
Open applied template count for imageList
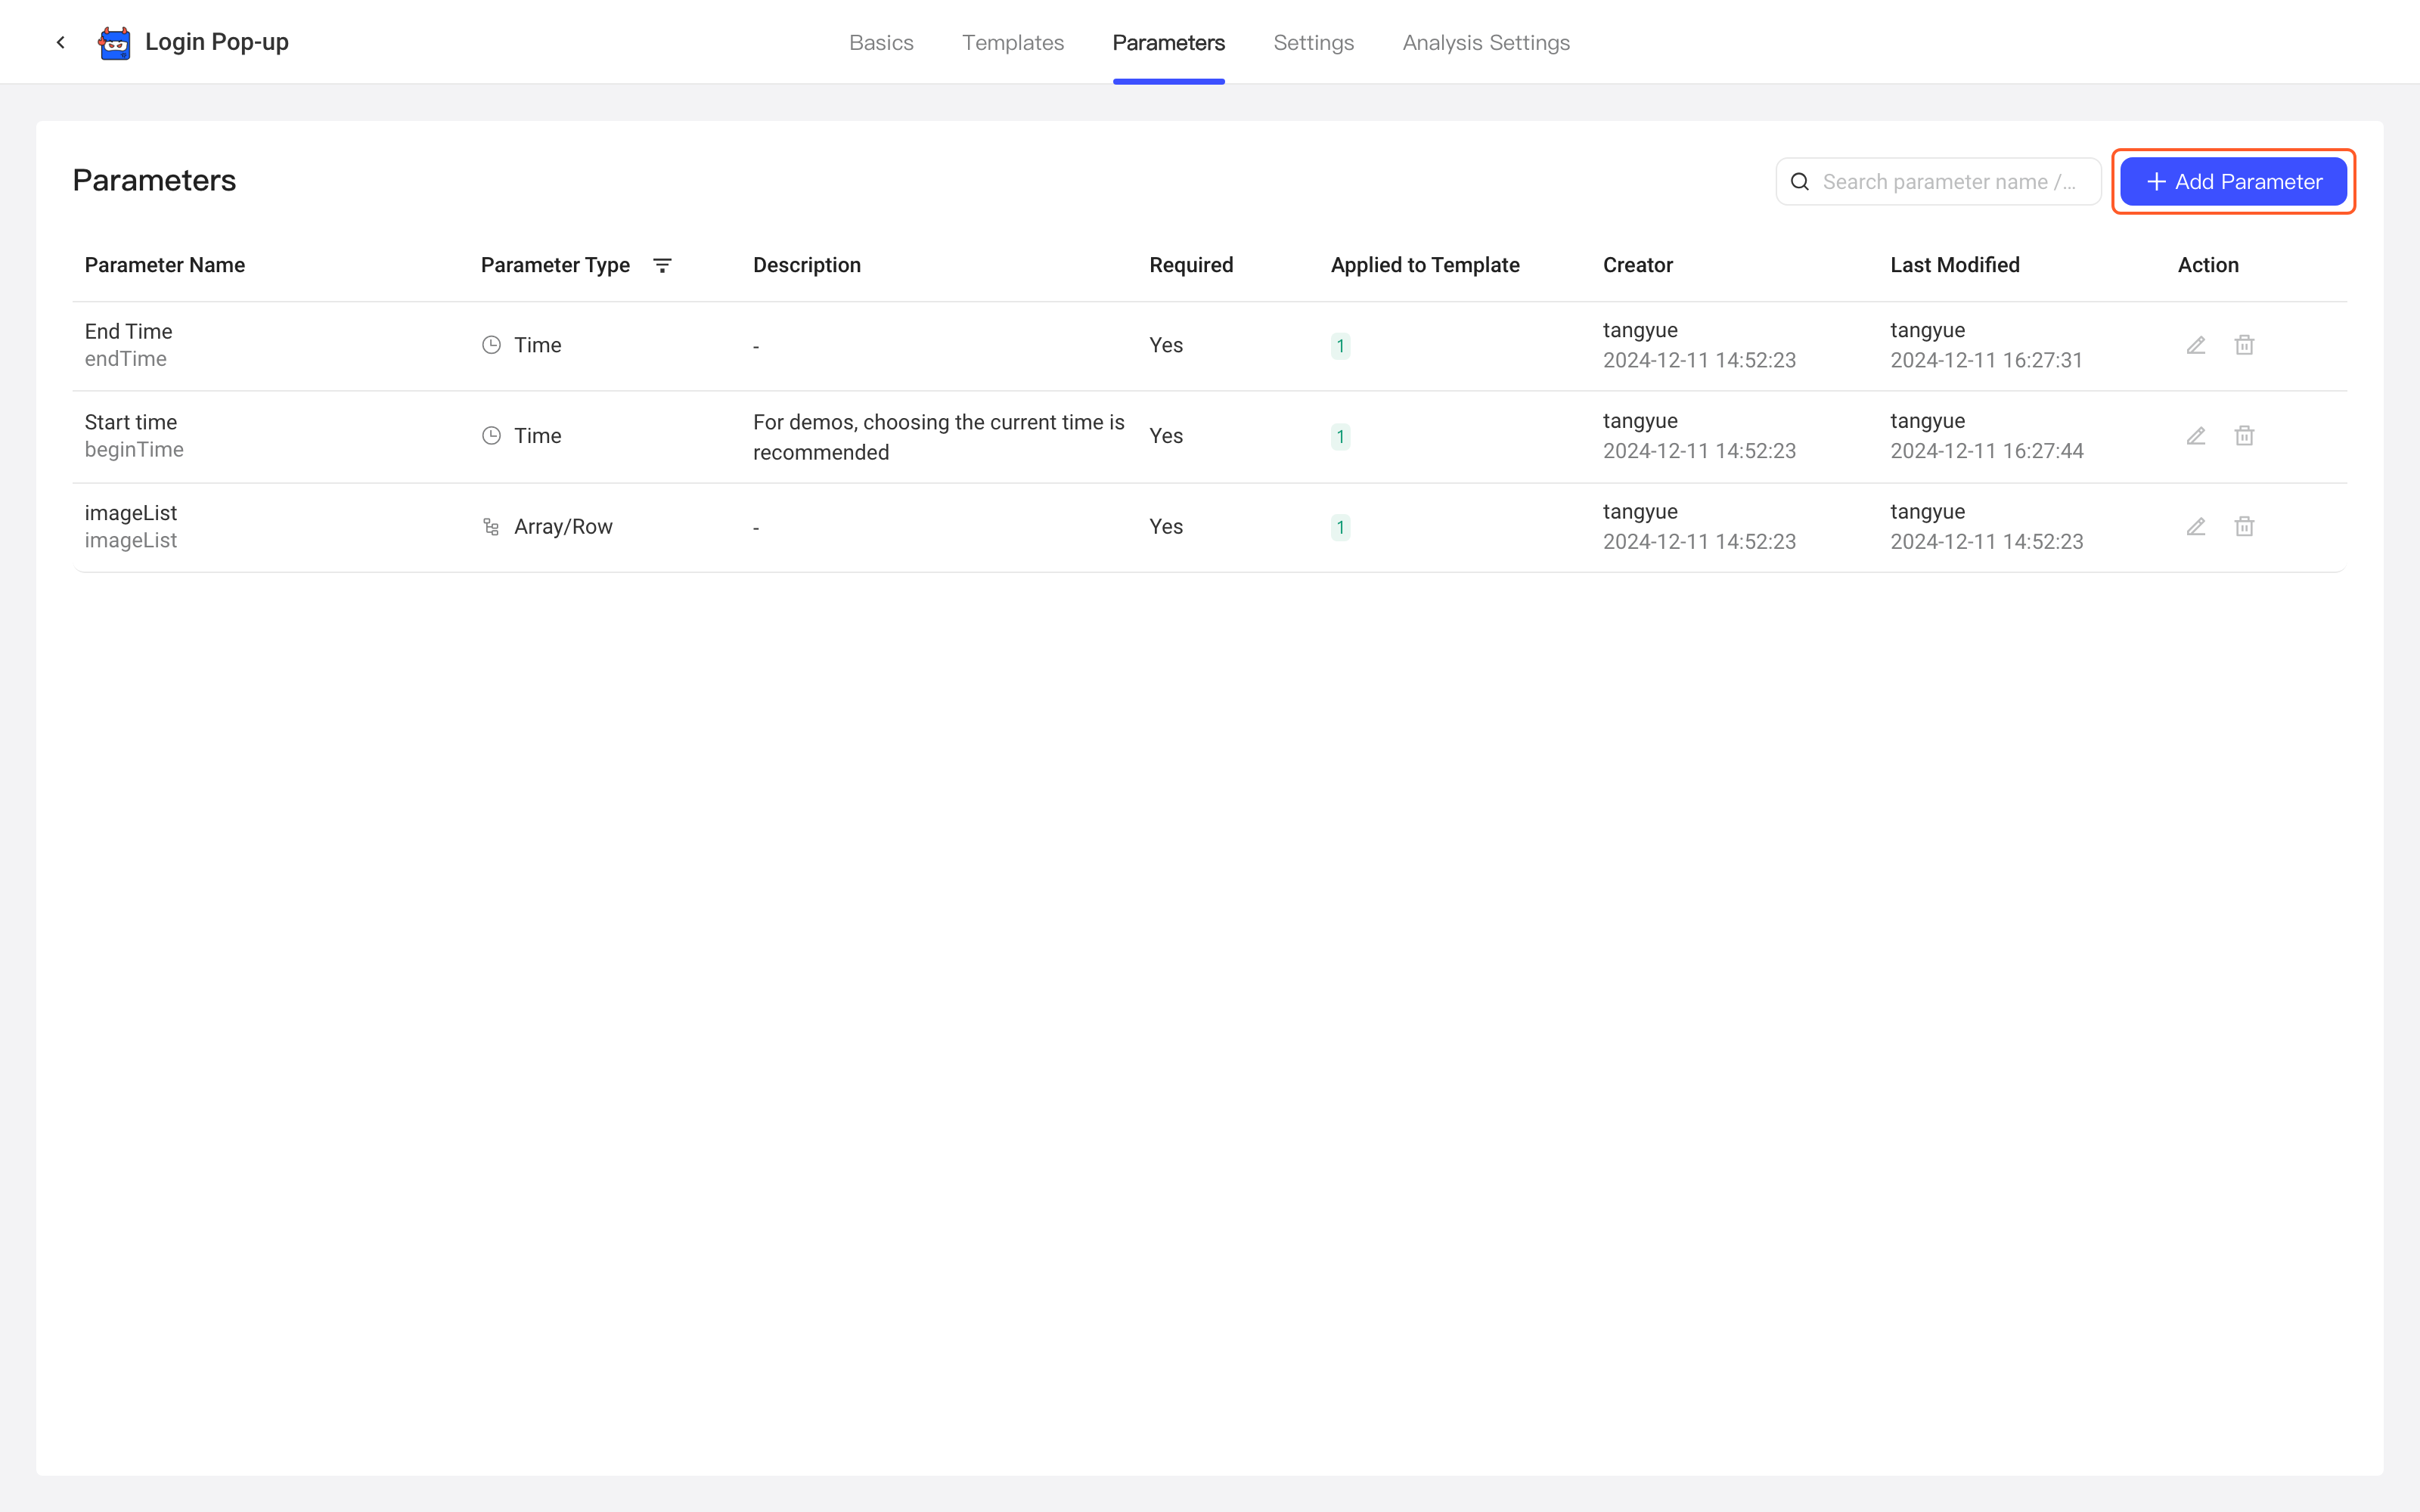1340,528
